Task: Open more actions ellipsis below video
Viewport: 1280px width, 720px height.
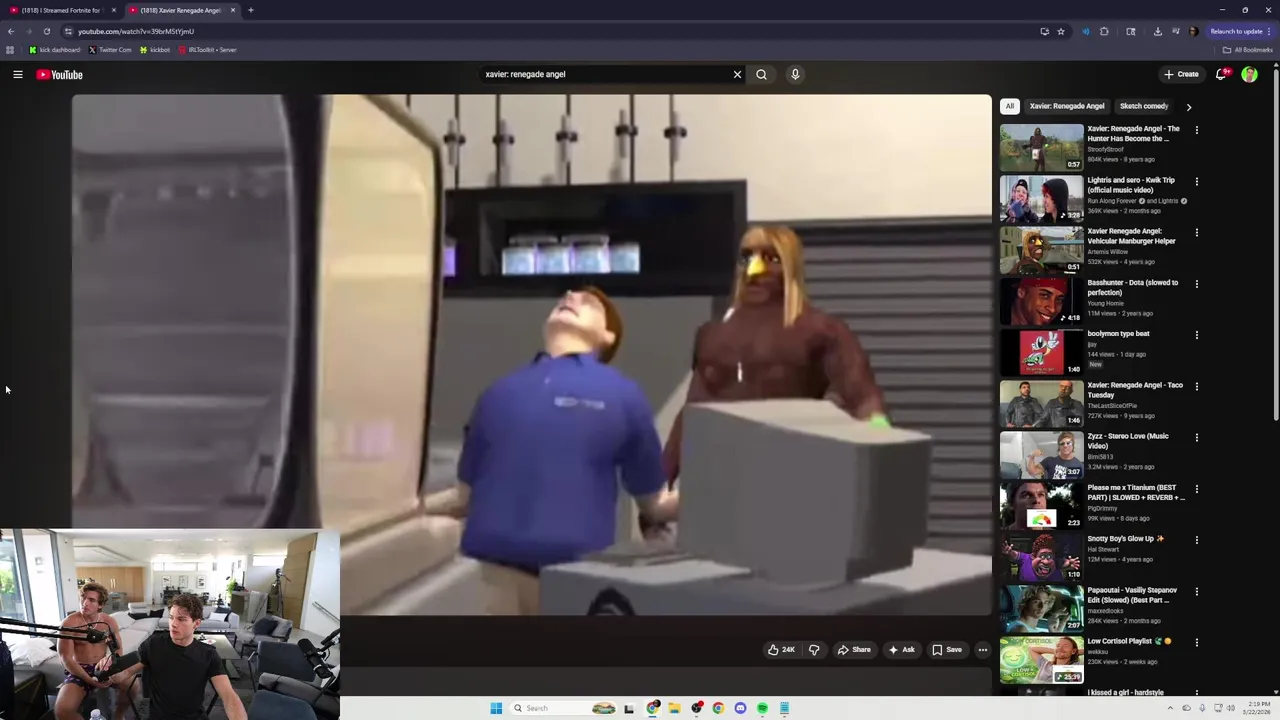Action: 982,650
